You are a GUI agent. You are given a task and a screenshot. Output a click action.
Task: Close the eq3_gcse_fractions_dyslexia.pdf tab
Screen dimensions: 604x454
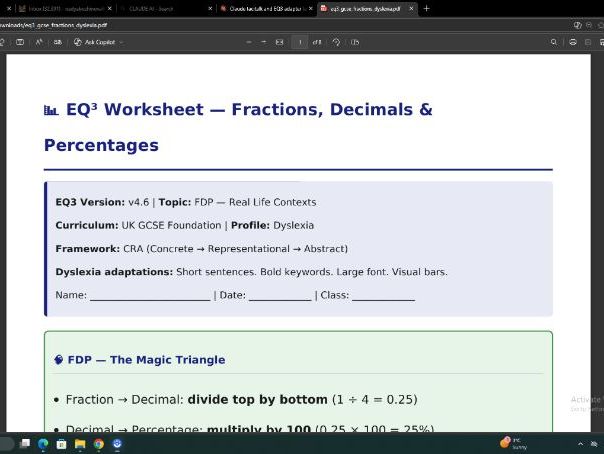pos(411,8)
